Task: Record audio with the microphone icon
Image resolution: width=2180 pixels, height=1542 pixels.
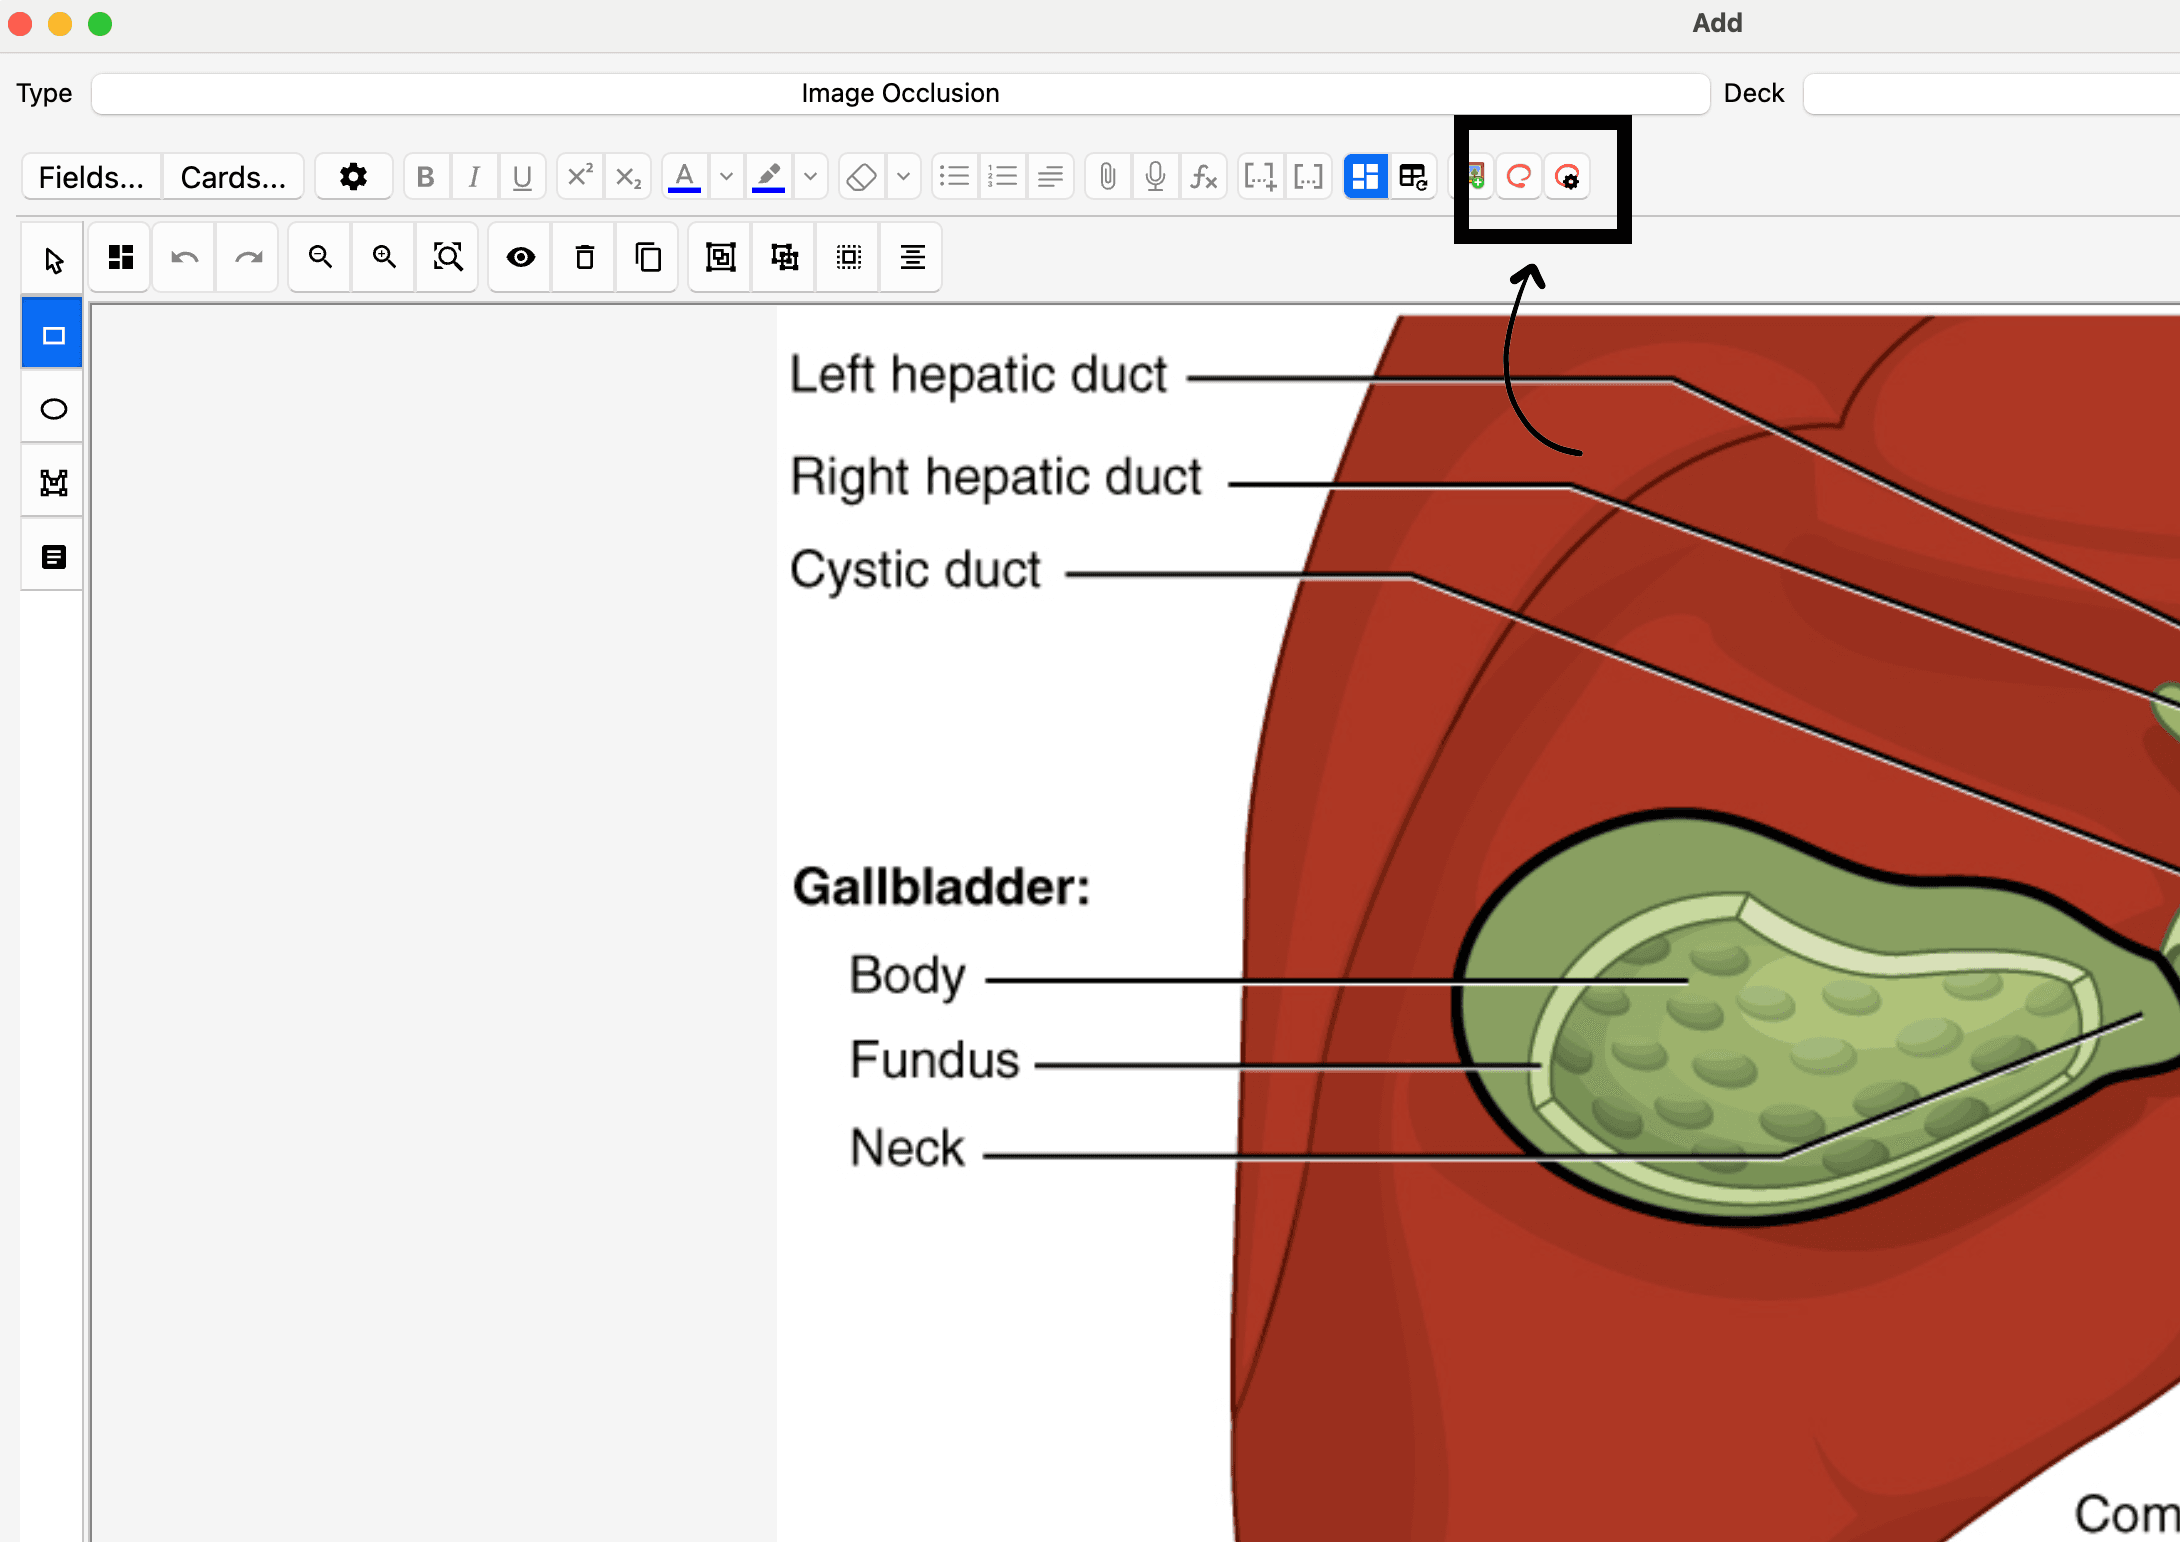Action: coord(1155,177)
